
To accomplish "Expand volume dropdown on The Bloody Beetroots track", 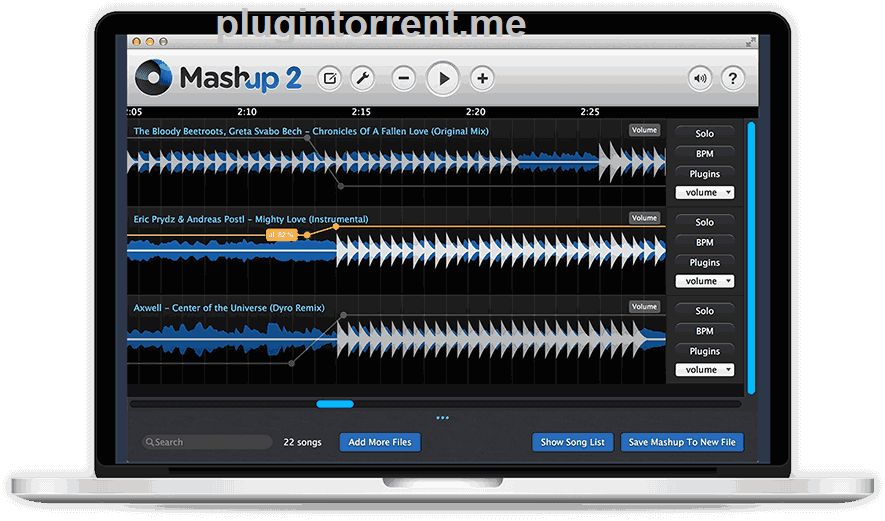I will [704, 192].
